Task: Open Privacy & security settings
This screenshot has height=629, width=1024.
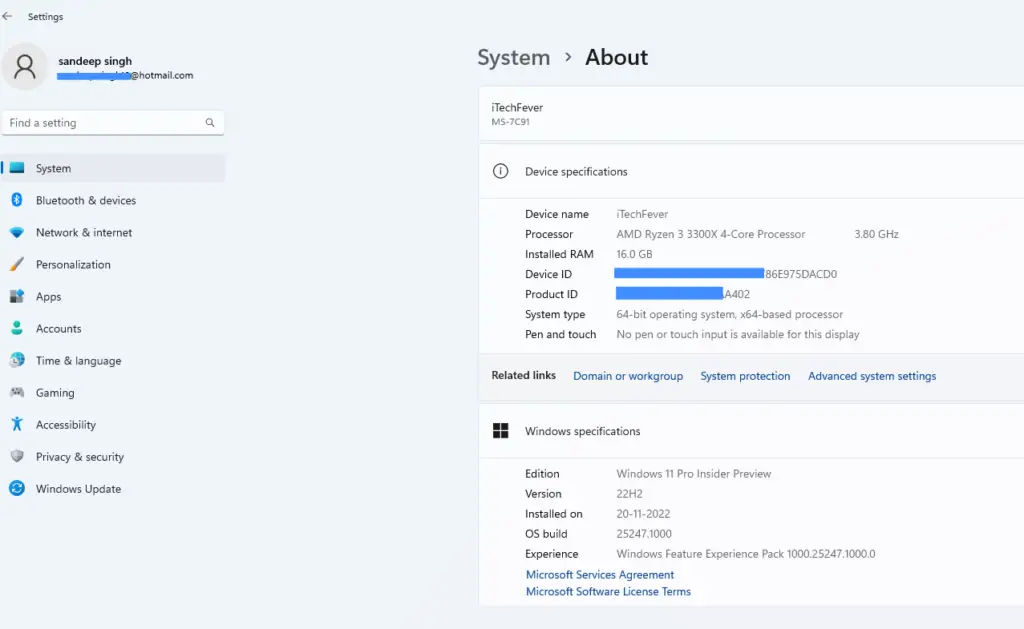Action: [x=114, y=456]
